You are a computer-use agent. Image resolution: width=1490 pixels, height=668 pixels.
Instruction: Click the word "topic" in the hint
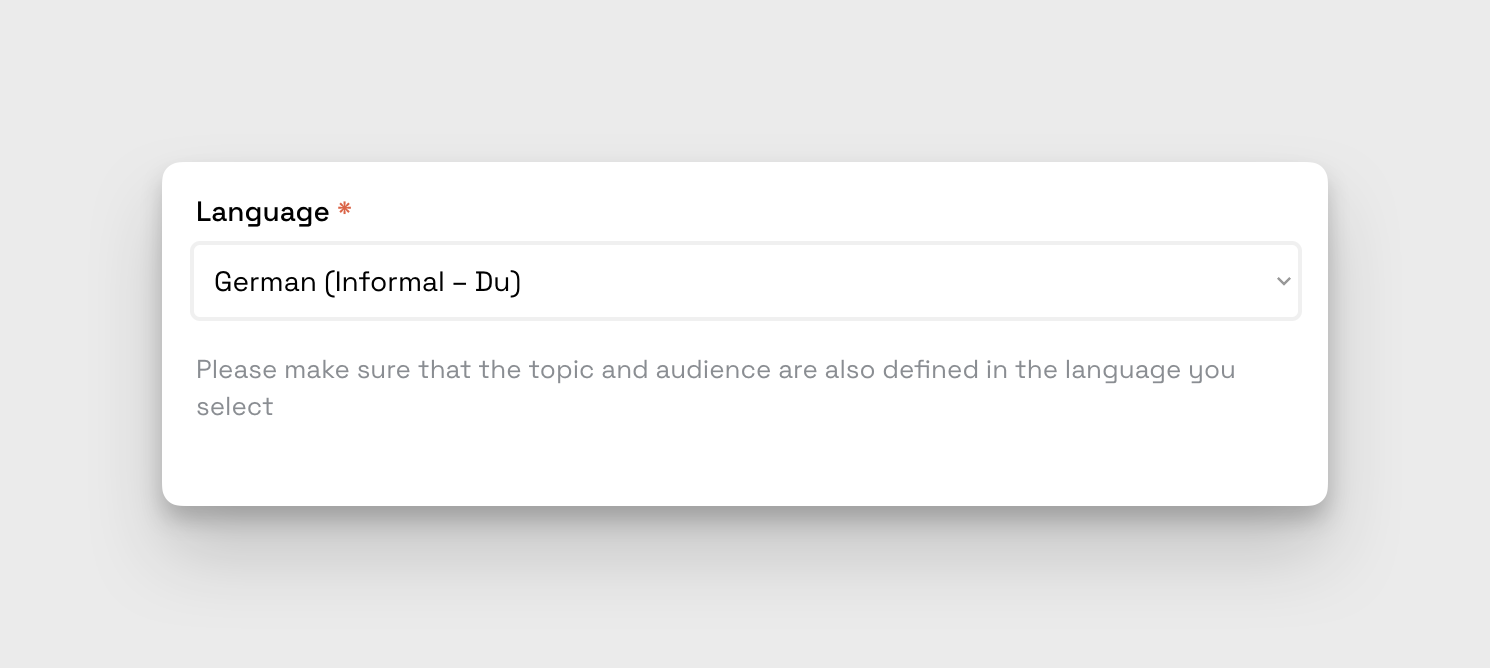click(561, 370)
